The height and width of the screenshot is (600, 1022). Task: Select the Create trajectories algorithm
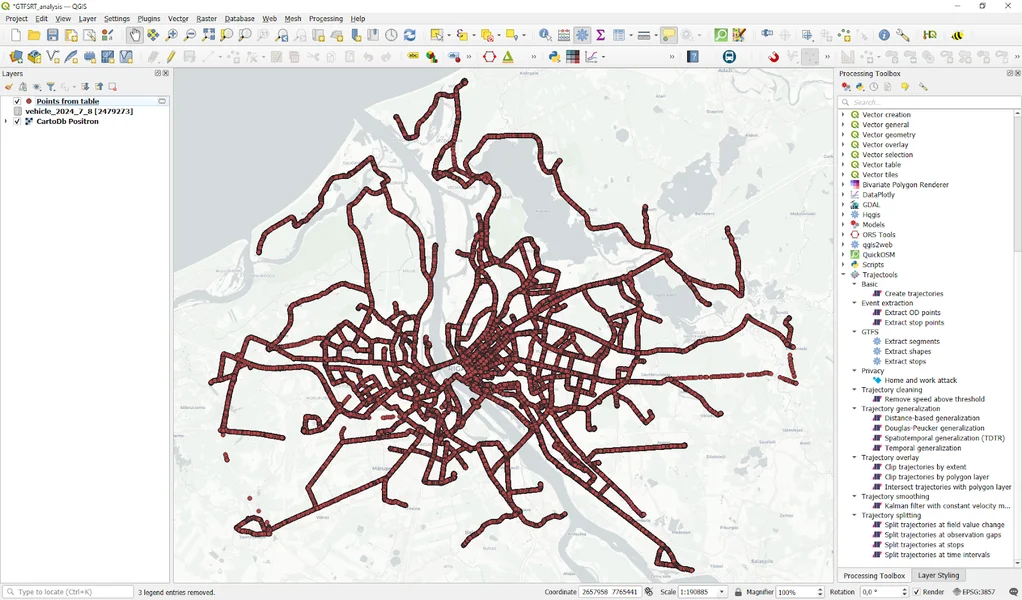[913, 294]
